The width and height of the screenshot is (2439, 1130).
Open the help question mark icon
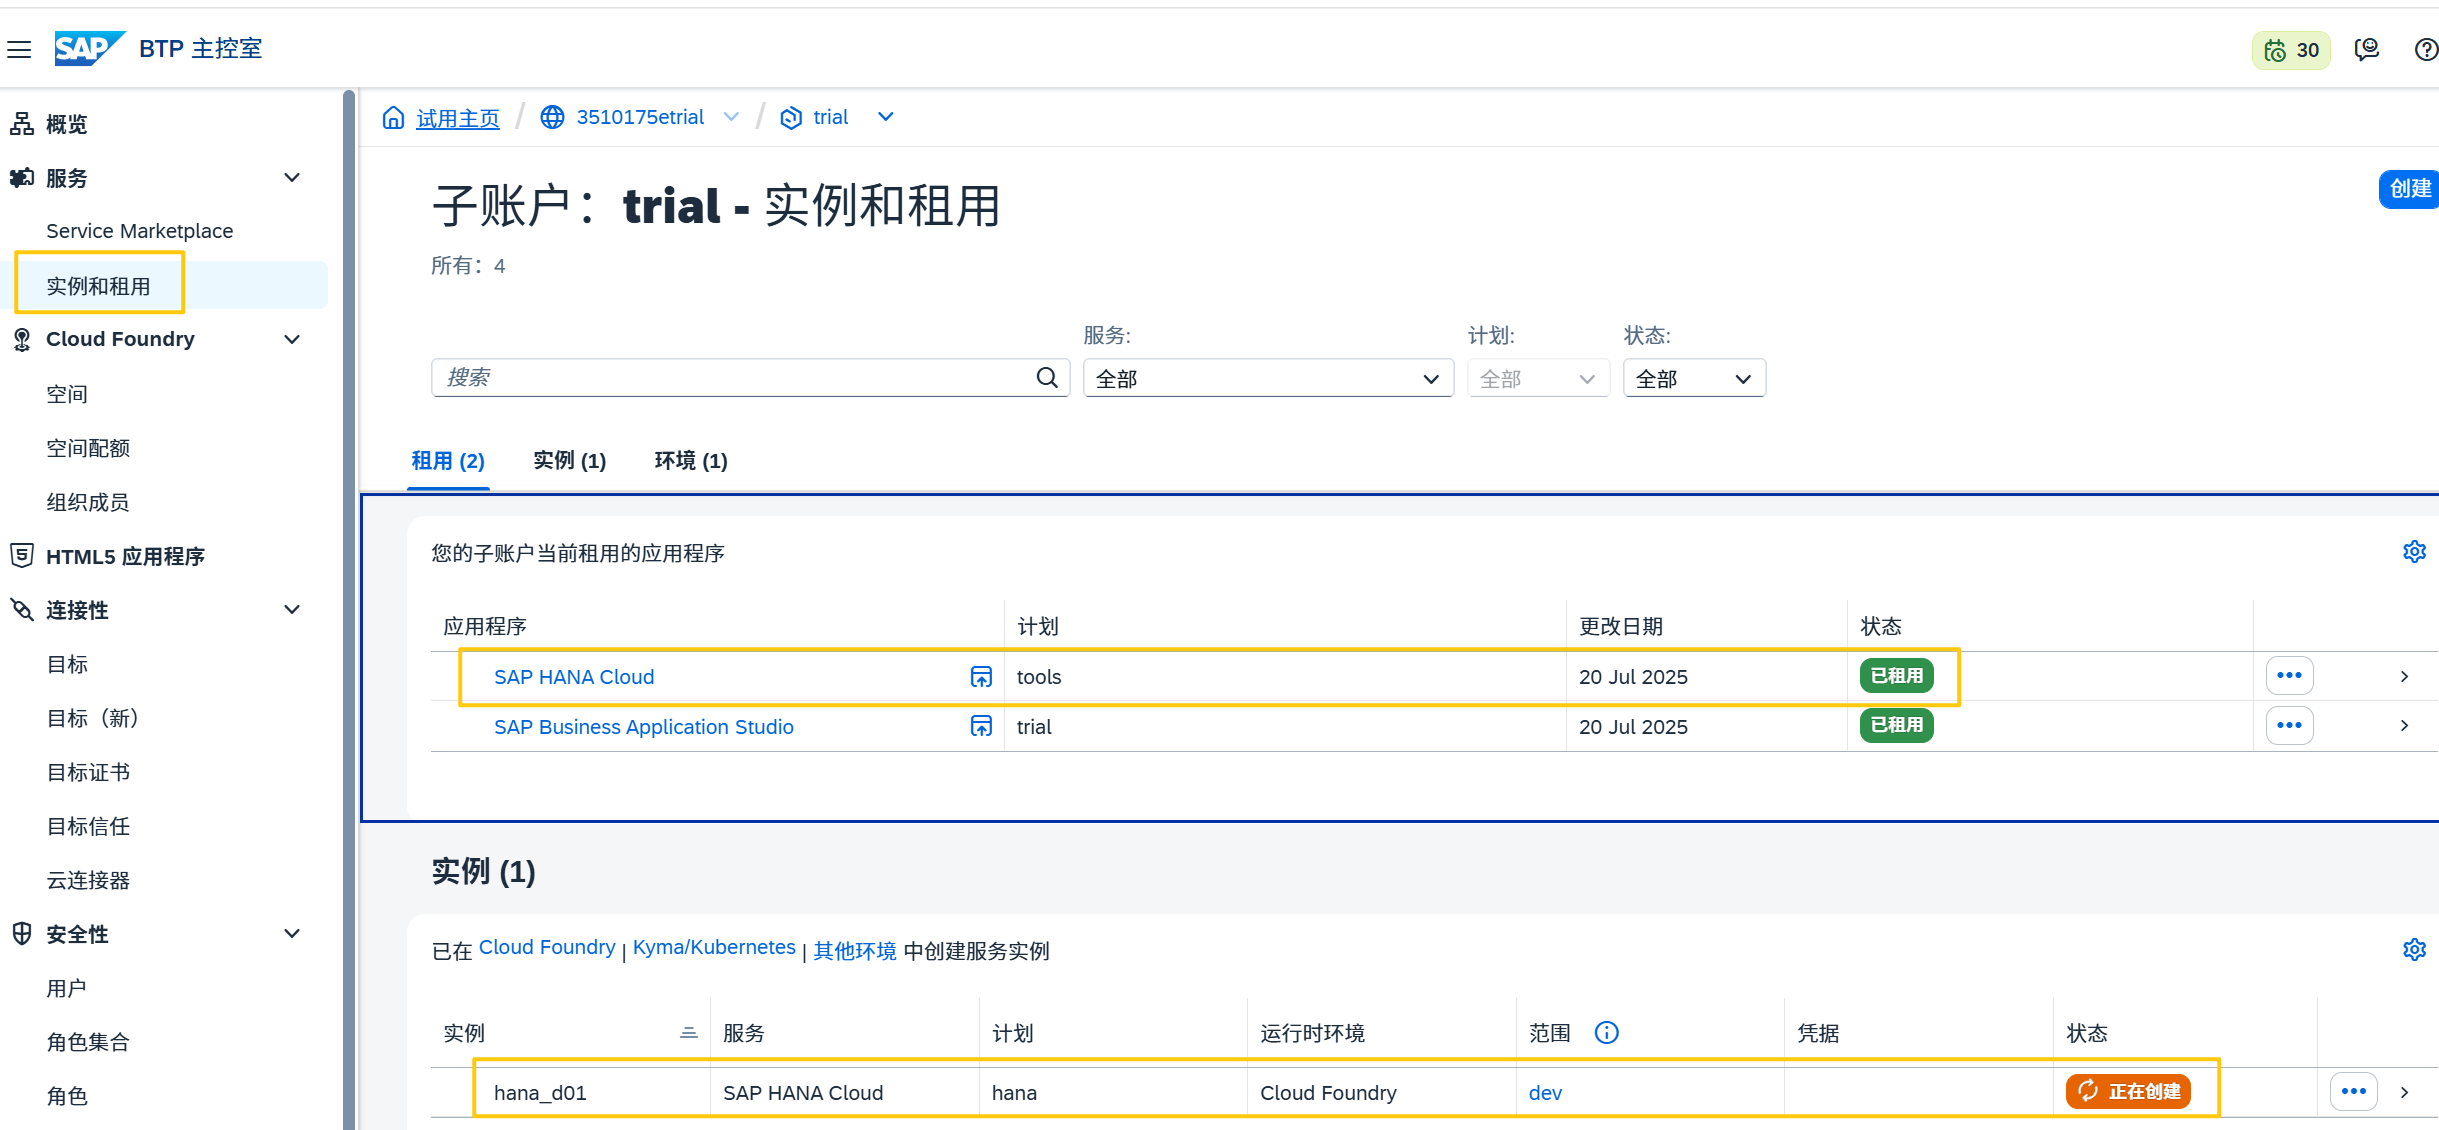click(x=2425, y=49)
